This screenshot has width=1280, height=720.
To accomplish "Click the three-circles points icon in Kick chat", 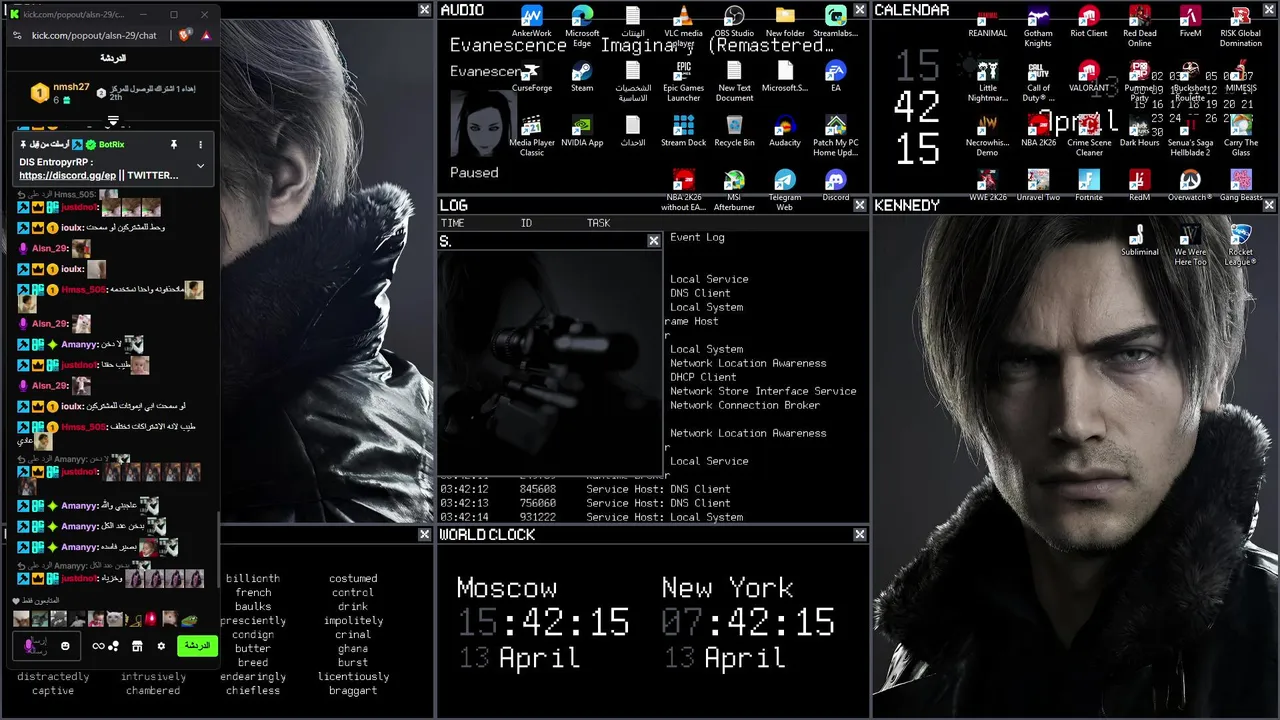I will [113, 646].
